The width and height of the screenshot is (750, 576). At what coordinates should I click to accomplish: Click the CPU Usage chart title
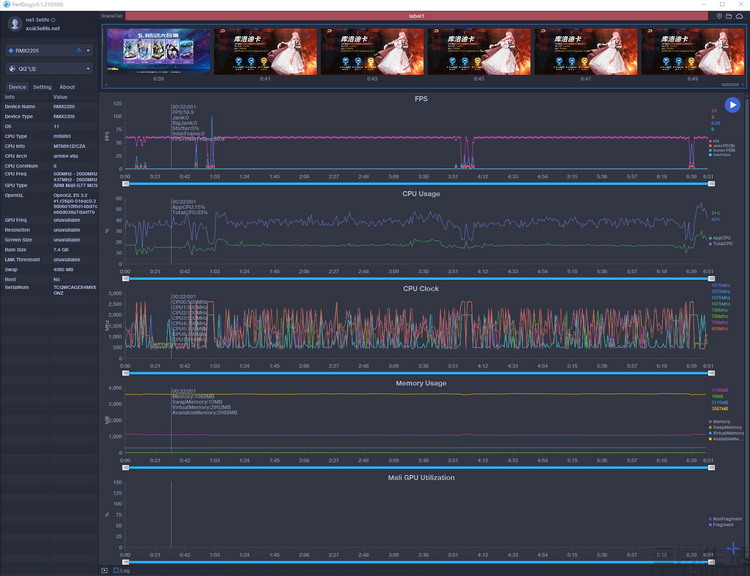[x=421, y=194]
